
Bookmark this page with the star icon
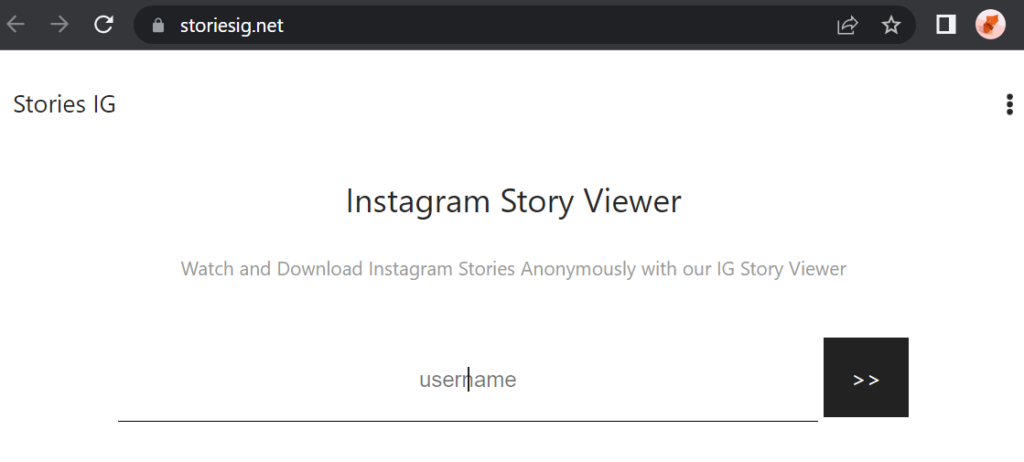(x=891, y=25)
